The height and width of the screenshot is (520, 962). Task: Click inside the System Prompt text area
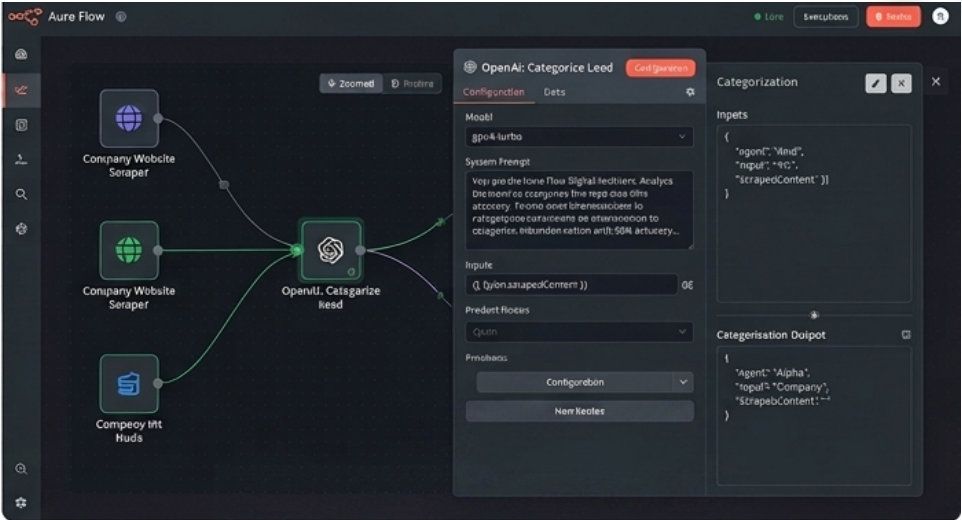579,210
